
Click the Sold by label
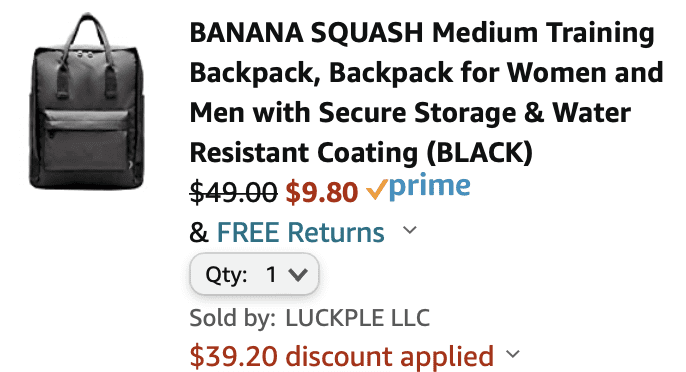[x=232, y=318]
